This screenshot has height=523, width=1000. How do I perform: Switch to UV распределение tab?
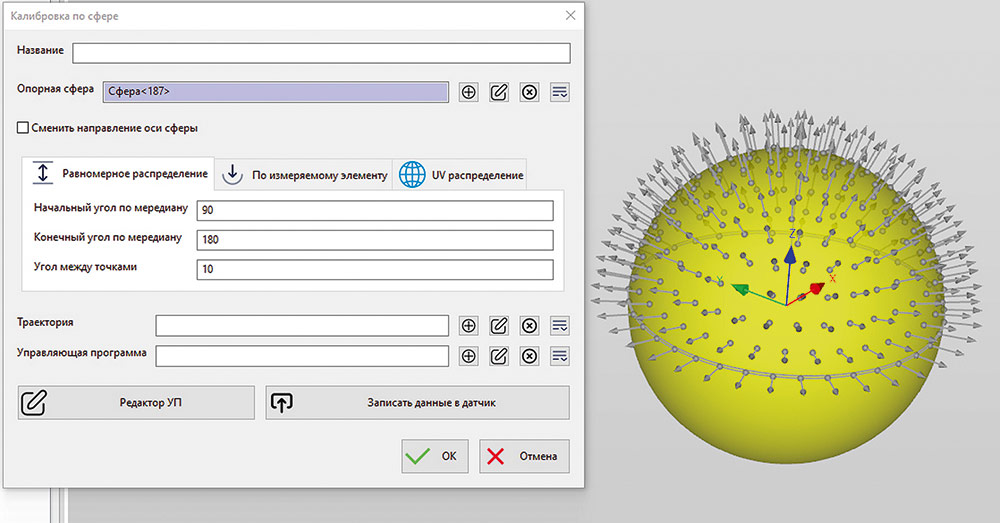460,175
